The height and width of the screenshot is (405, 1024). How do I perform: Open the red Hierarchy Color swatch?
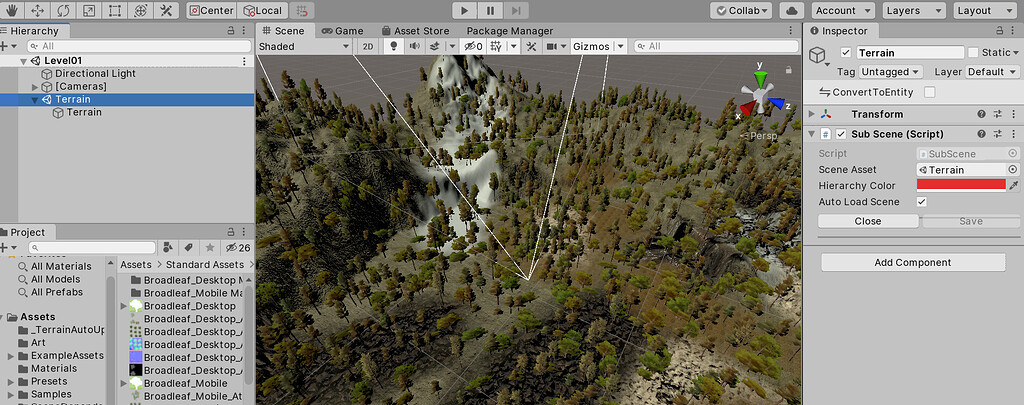click(x=961, y=185)
